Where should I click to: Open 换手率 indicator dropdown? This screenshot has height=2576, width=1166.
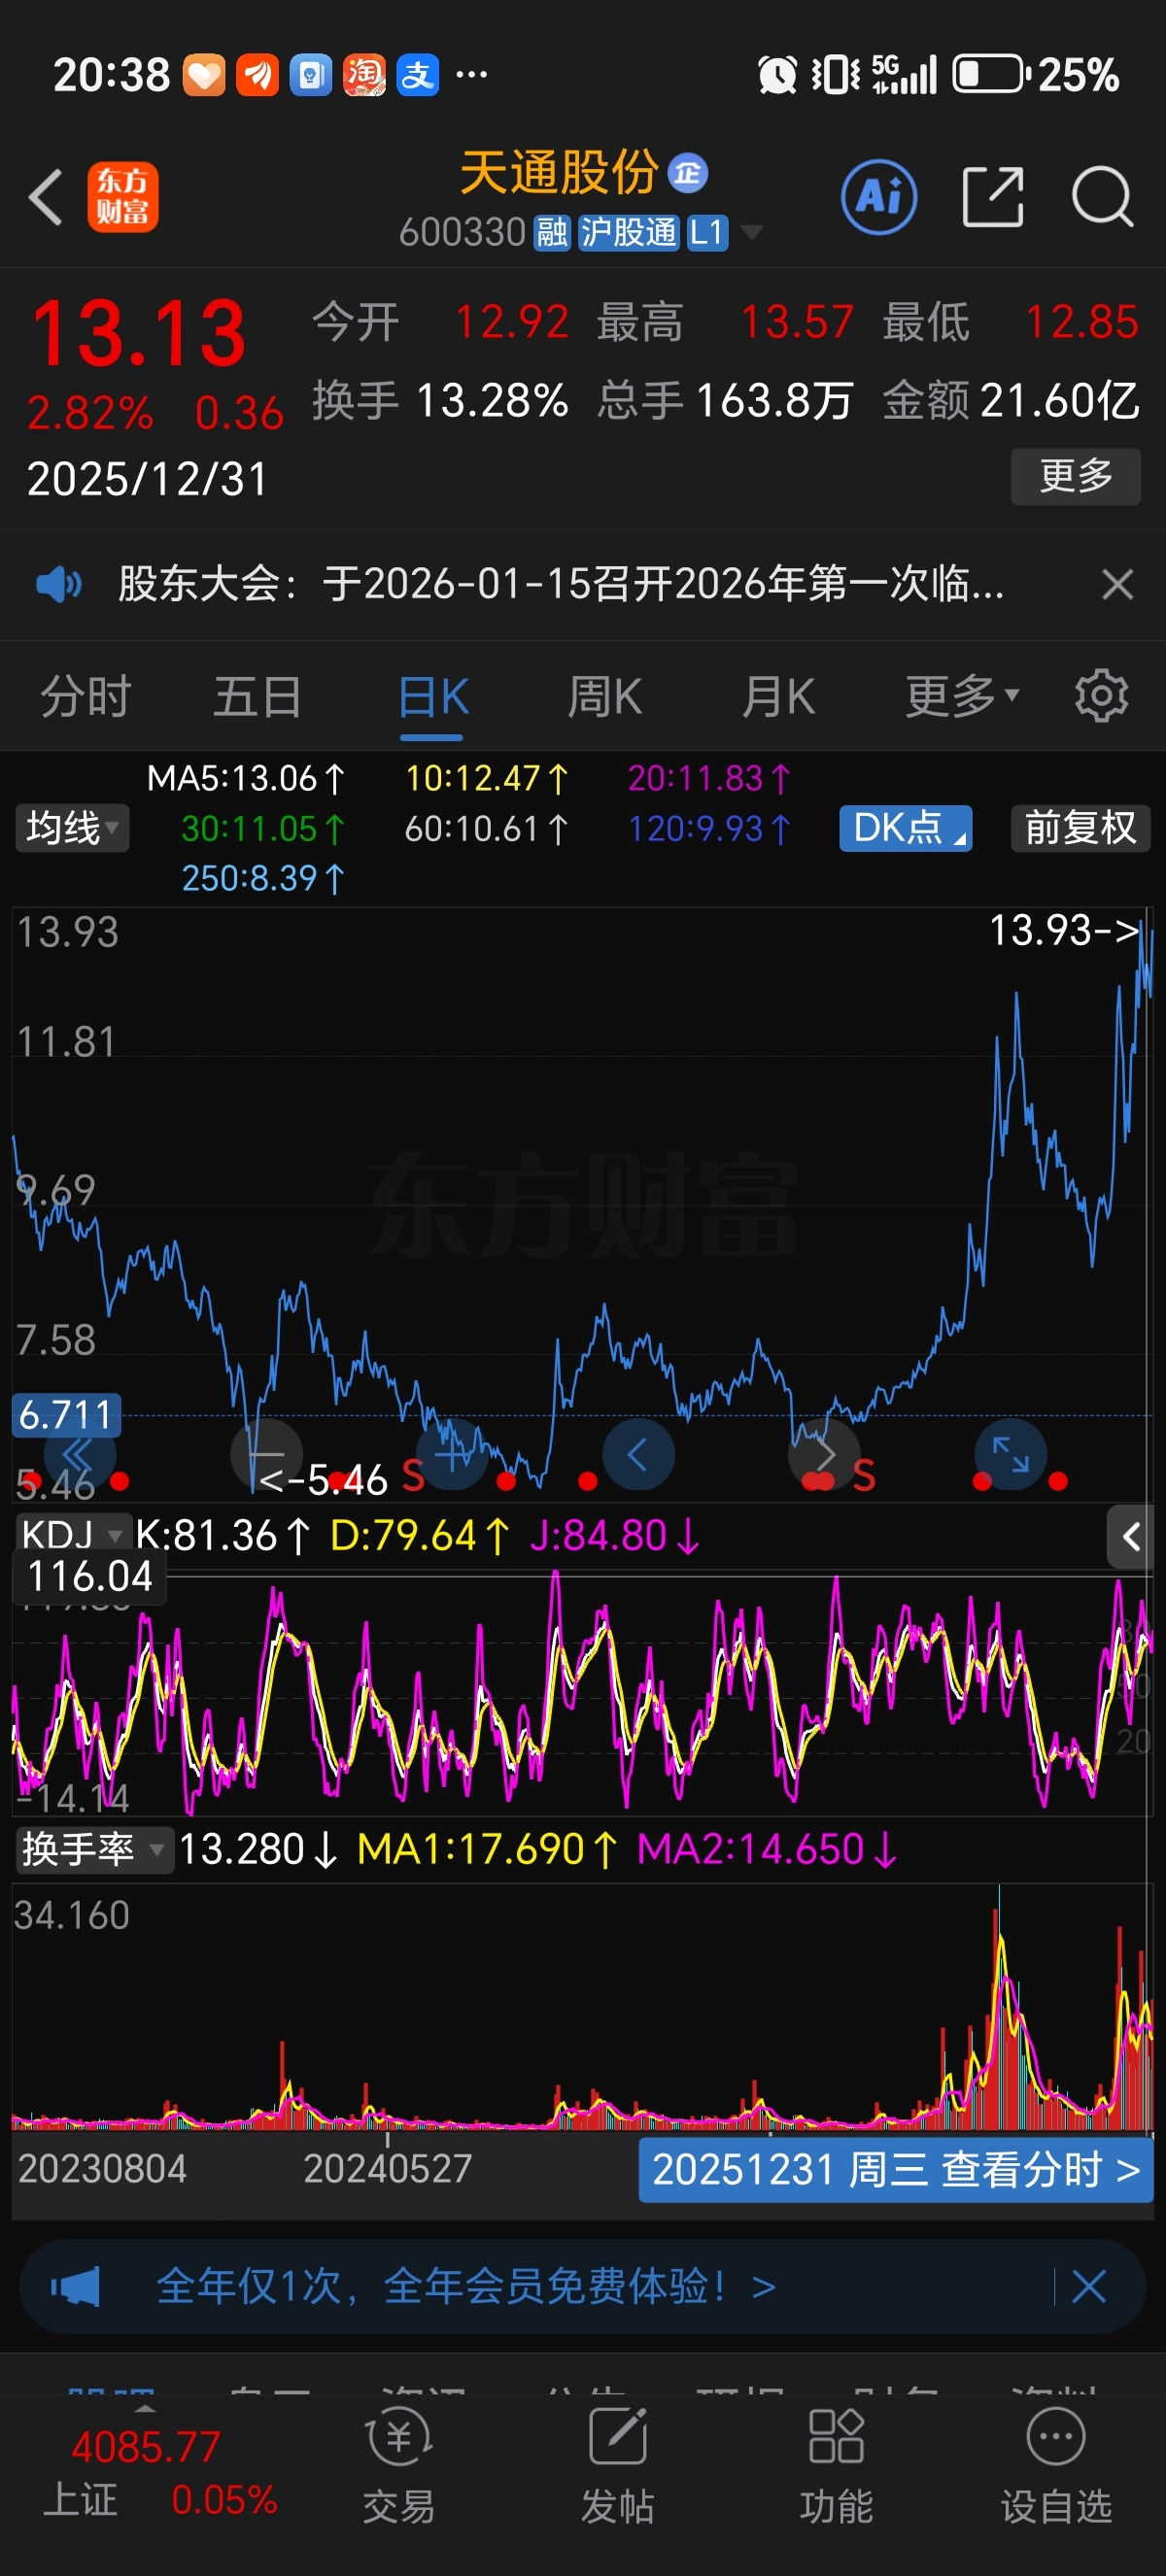coord(94,1849)
